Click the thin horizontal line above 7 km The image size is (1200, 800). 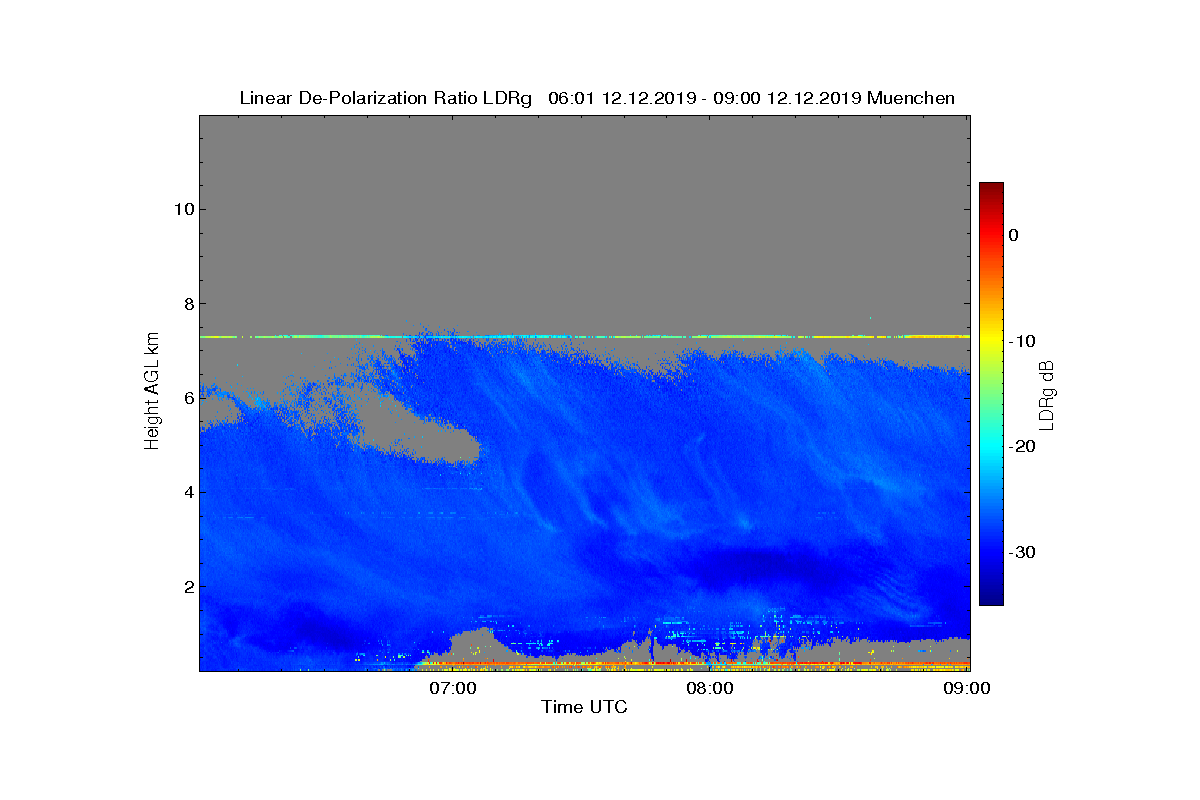pyautogui.click(x=584, y=337)
